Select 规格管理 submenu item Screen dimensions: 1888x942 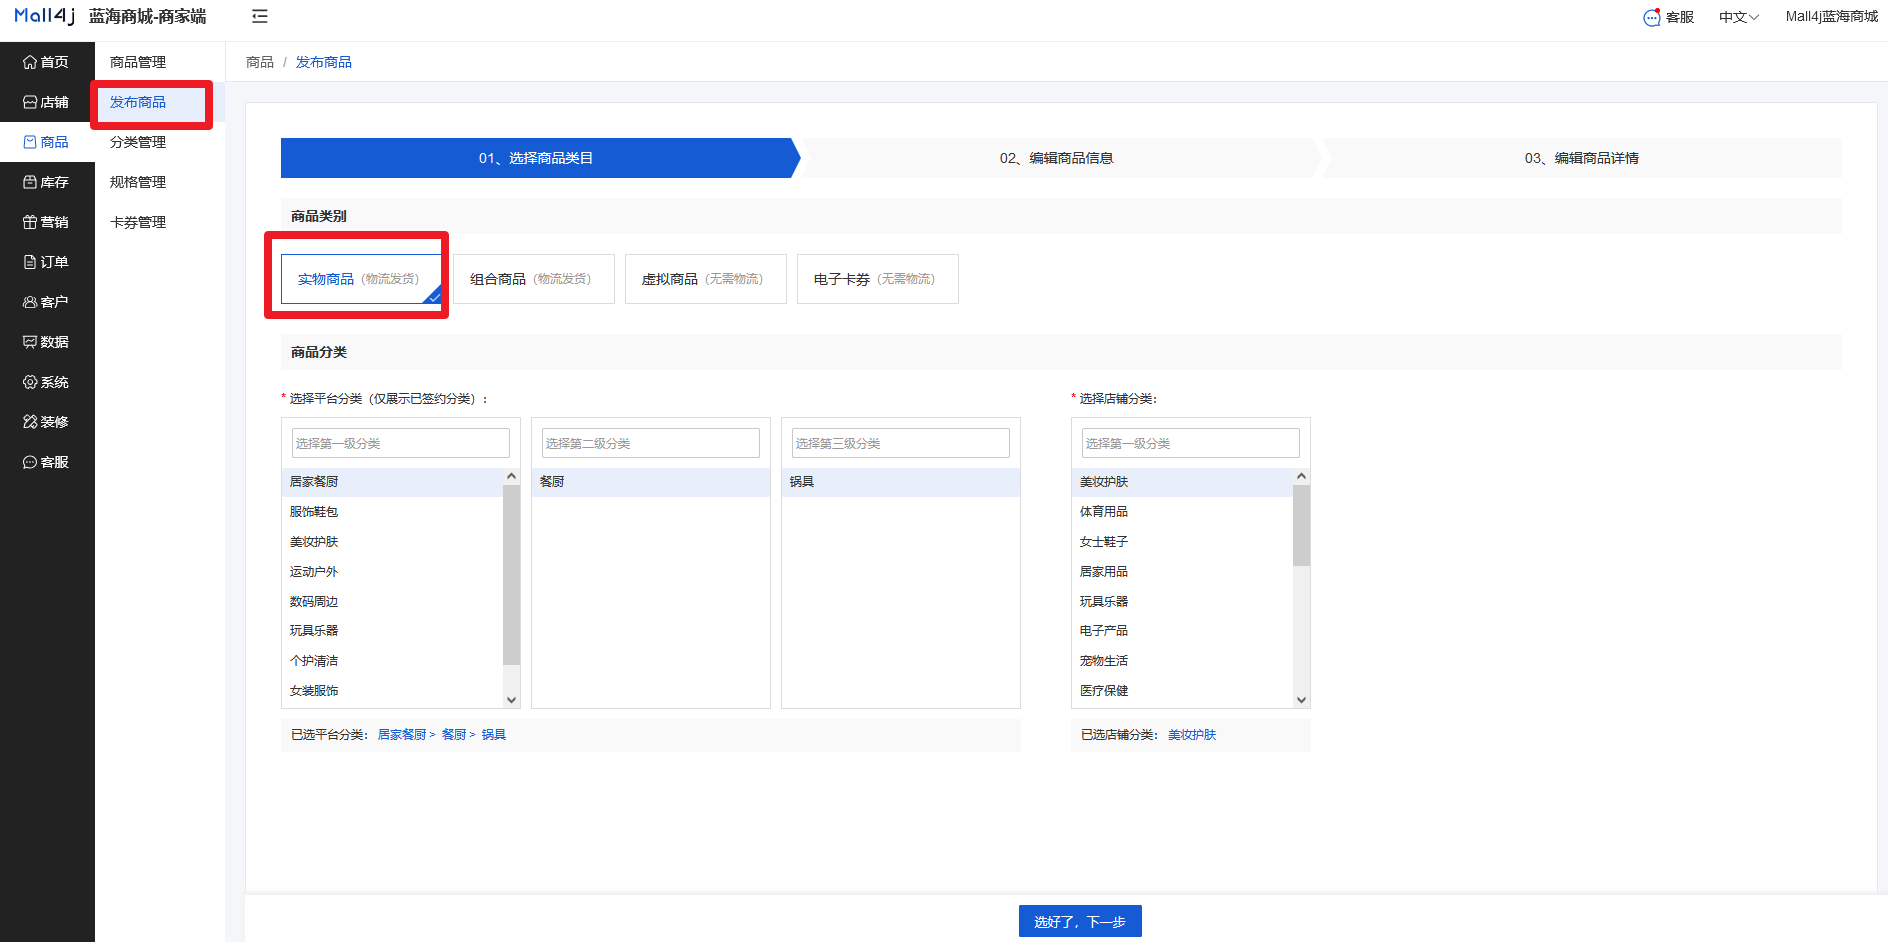click(160, 182)
